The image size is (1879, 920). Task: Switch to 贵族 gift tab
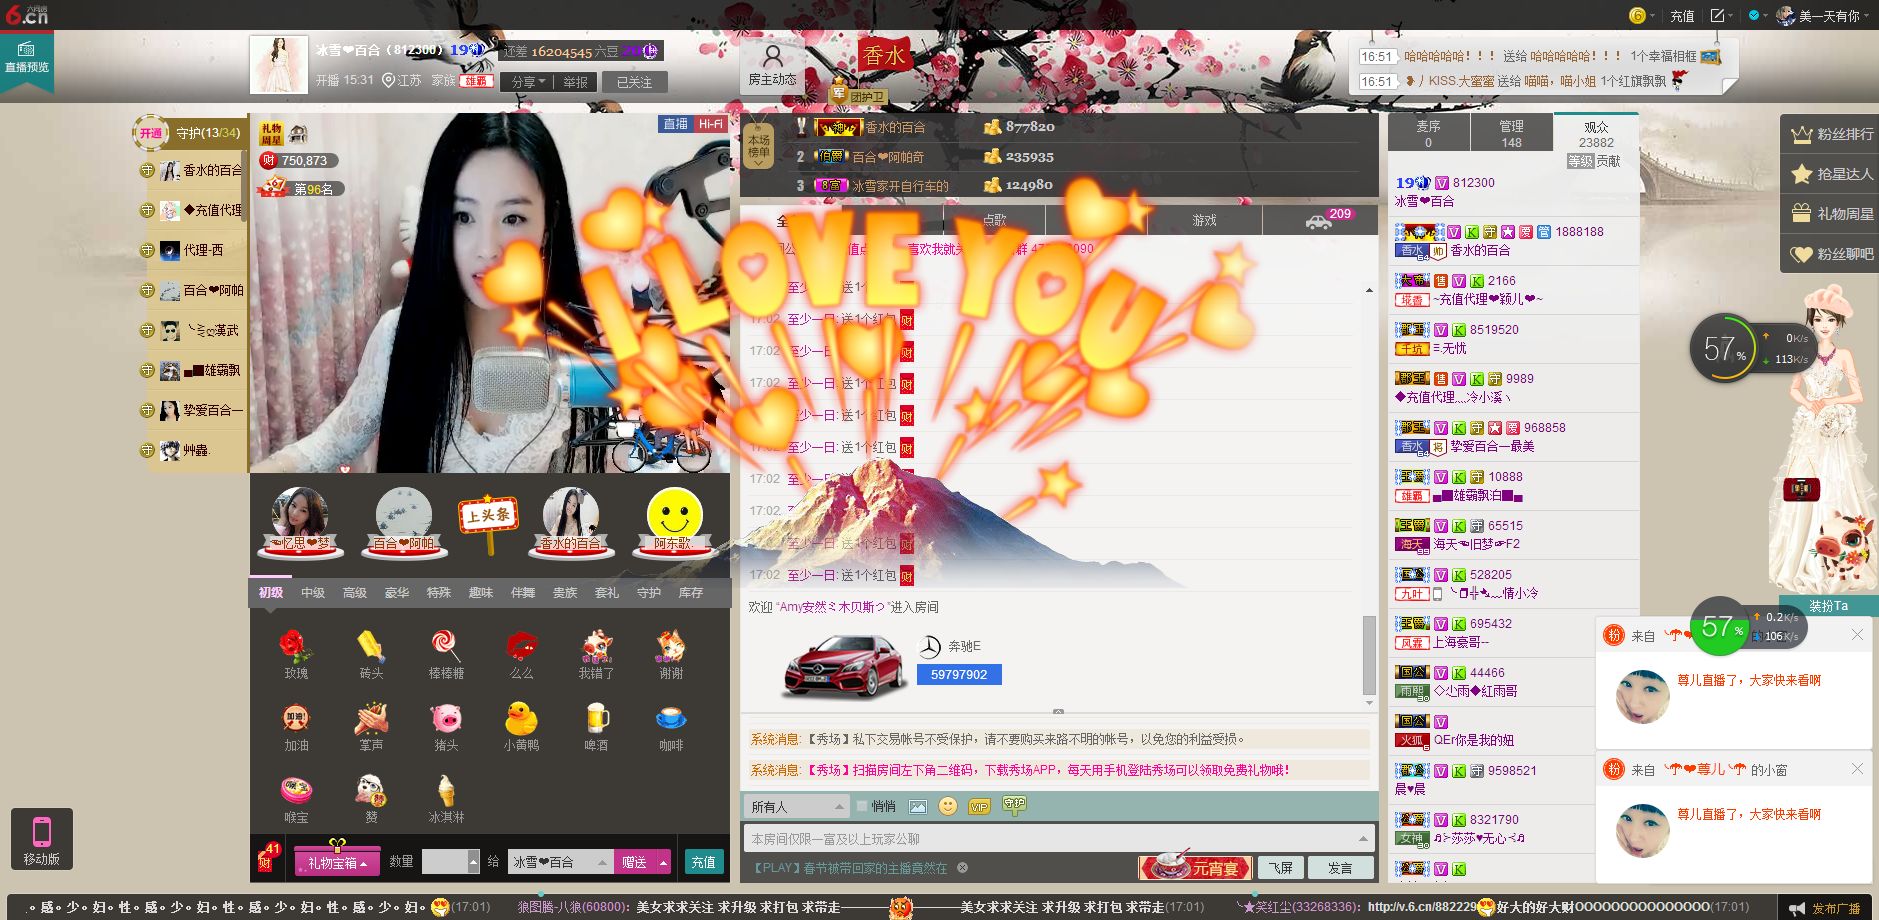pos(565,593)
